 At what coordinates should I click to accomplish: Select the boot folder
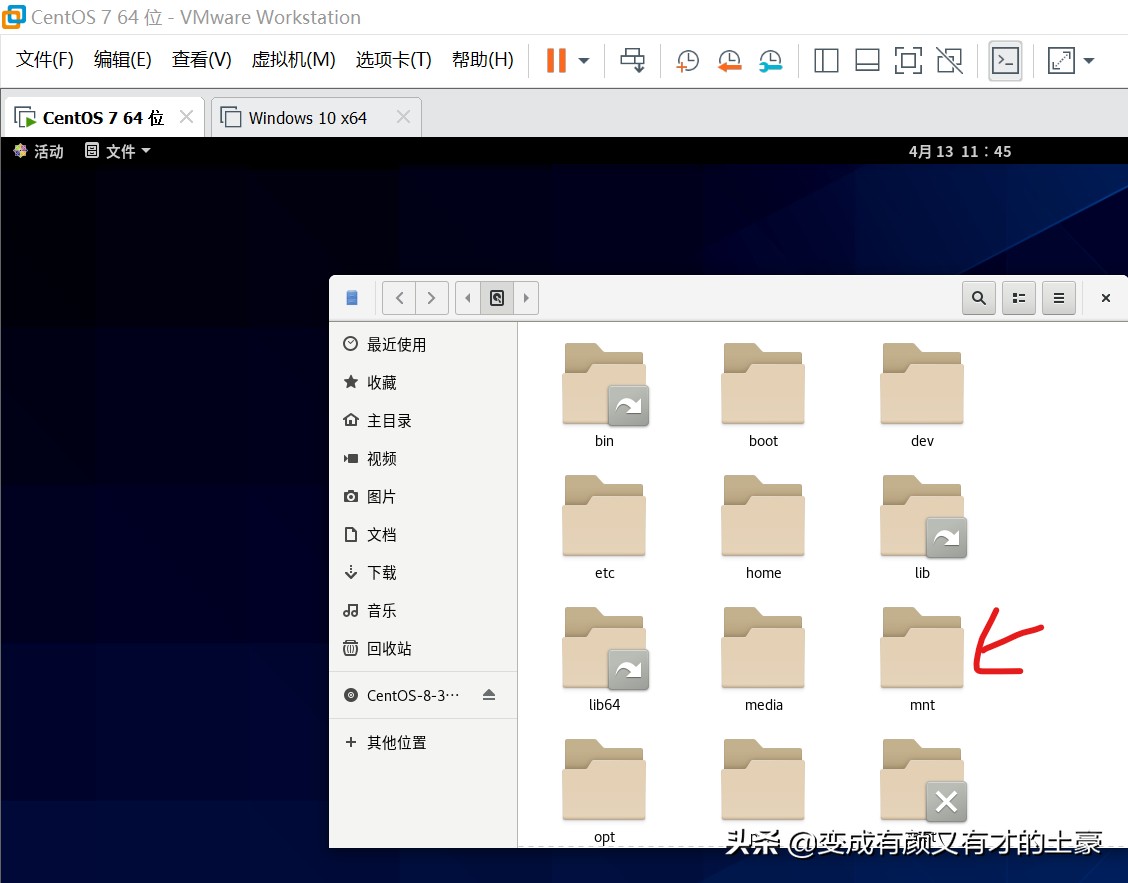point(763,397)
